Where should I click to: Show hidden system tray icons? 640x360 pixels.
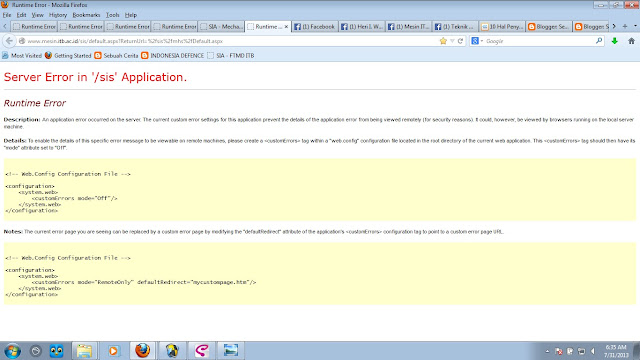(x=547, y=351)
